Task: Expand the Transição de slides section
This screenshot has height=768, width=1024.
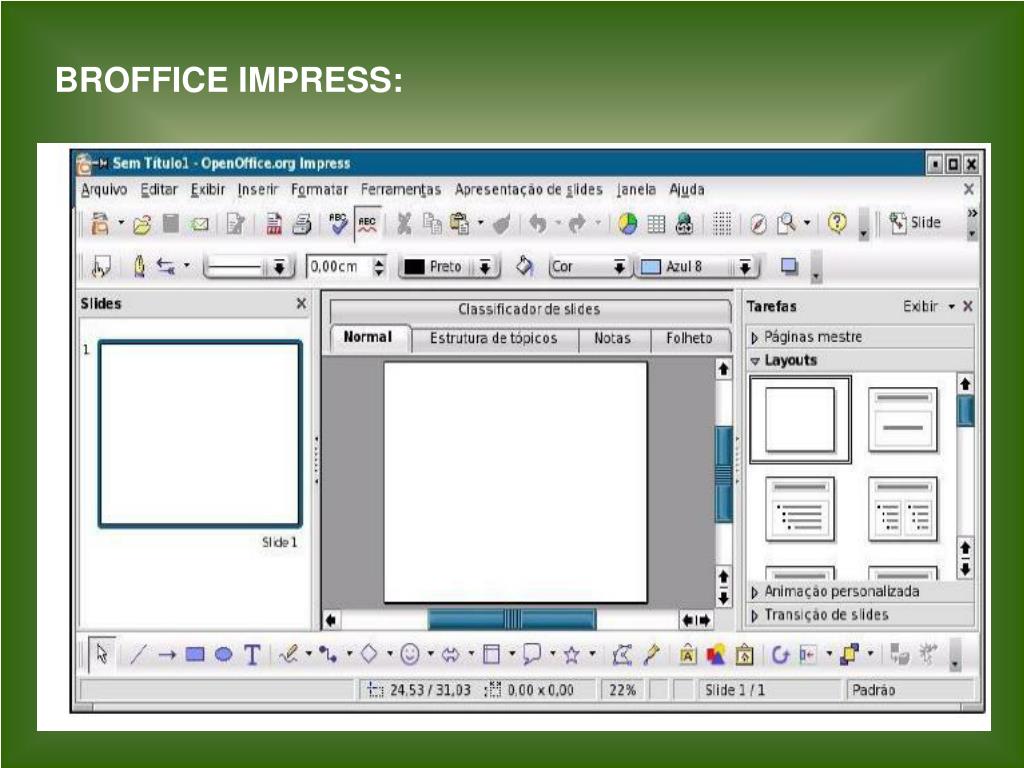Action: pos(859,615)
